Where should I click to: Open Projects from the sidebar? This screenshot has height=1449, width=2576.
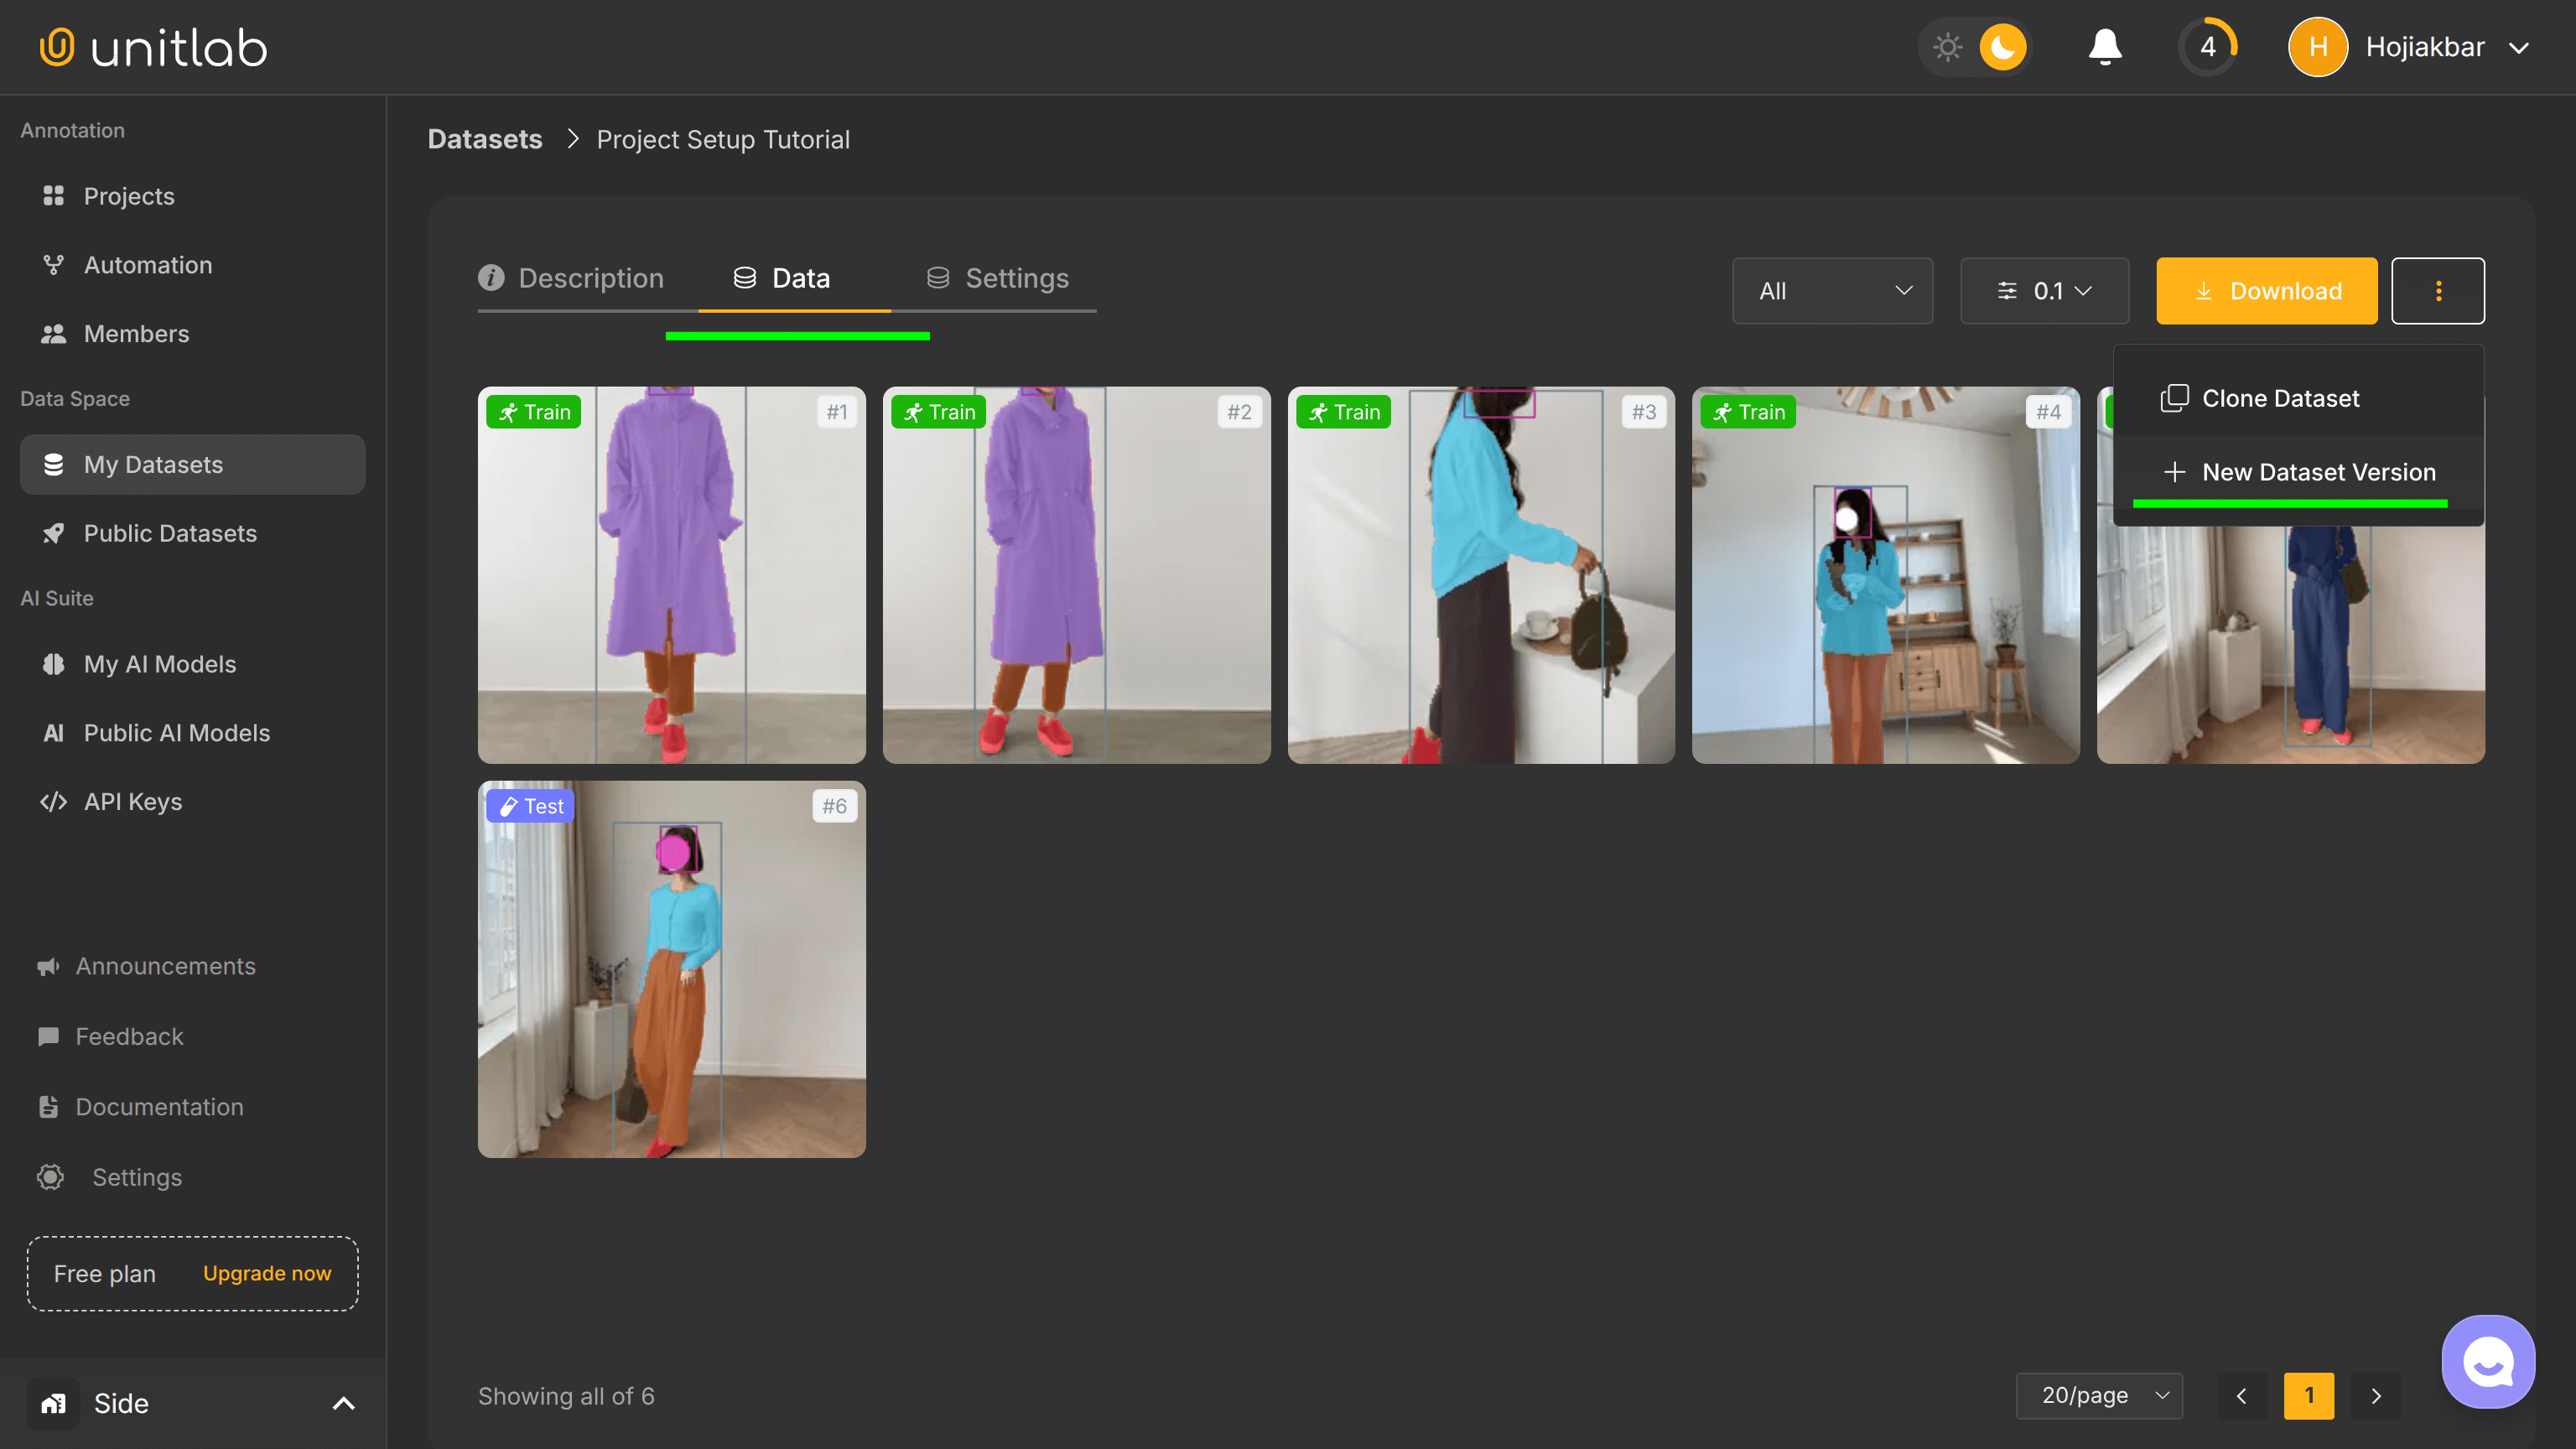pyautogui.click(x=129, y=196)
